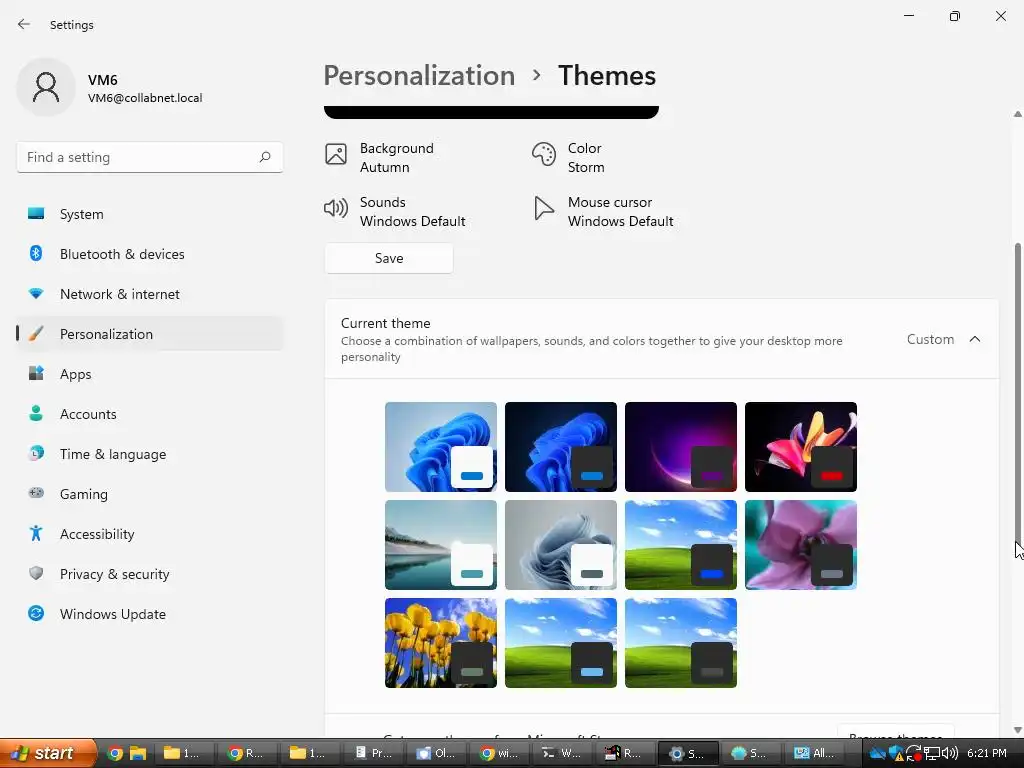Open the start menu button

pyautogui.click(x=48, y=753)
